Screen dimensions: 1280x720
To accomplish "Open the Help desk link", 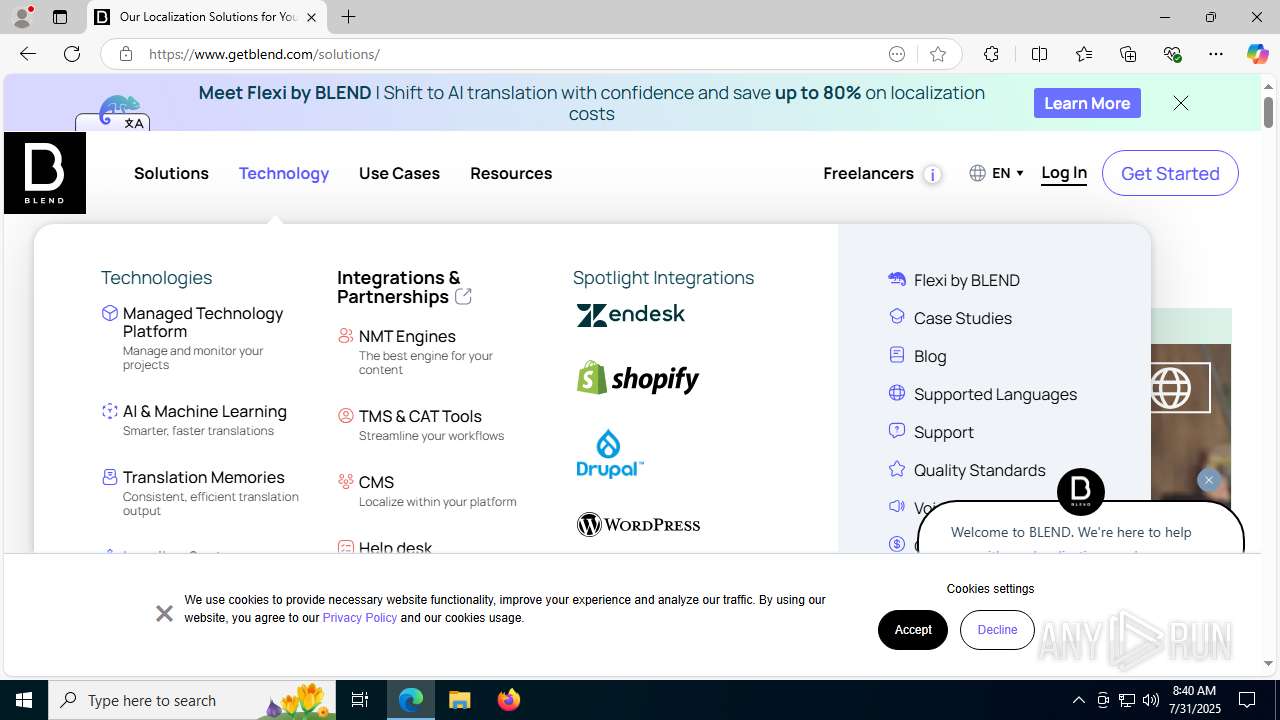I will pyautogui.click(x=395, y=548).
